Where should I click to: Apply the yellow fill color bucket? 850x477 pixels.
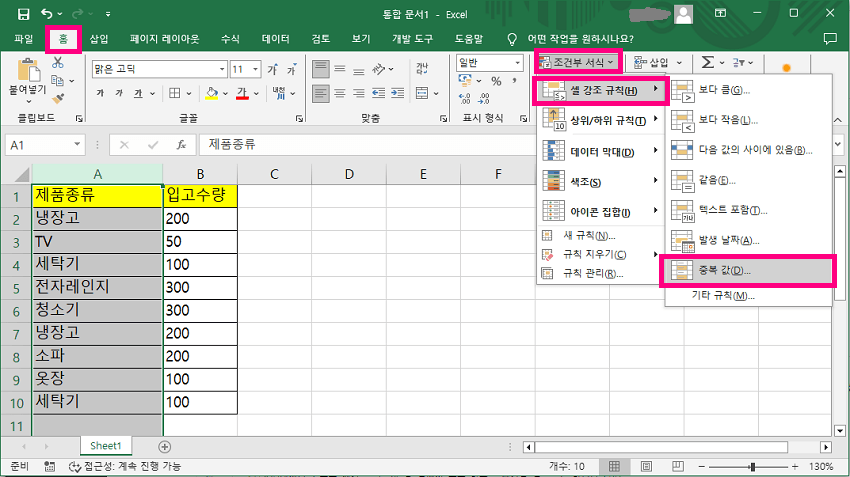click(212, 93)
